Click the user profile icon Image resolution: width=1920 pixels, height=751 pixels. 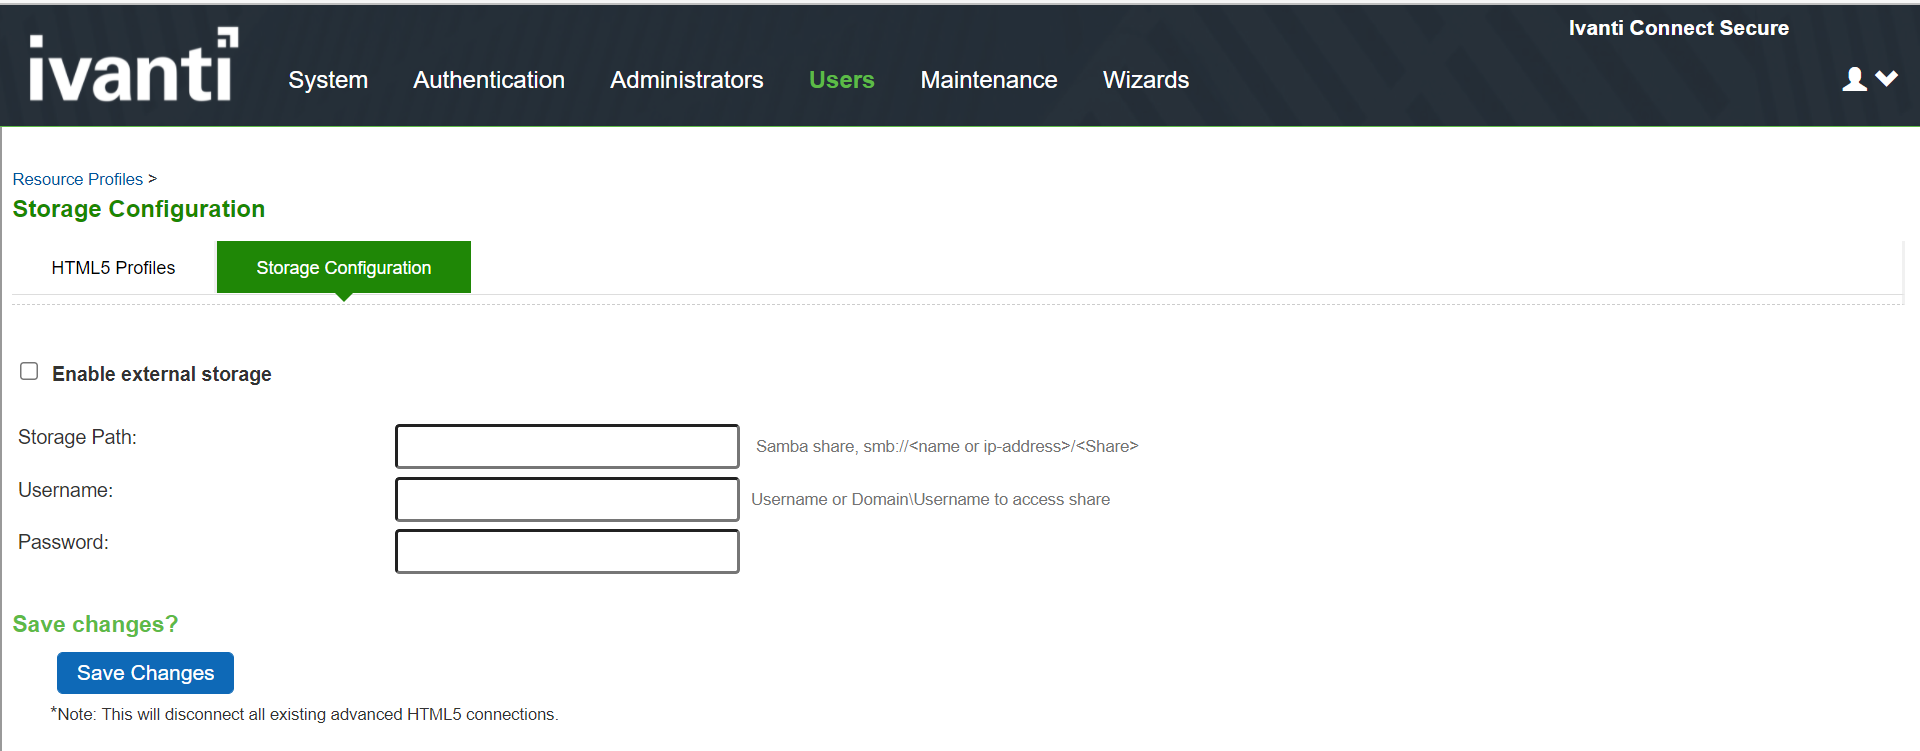pos(1854,79)
